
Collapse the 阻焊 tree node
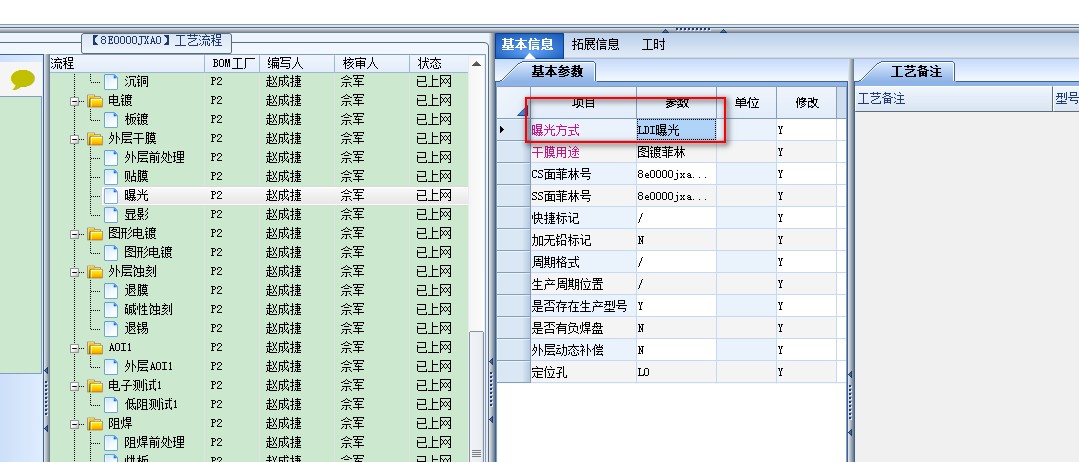(x=74, y=423)
